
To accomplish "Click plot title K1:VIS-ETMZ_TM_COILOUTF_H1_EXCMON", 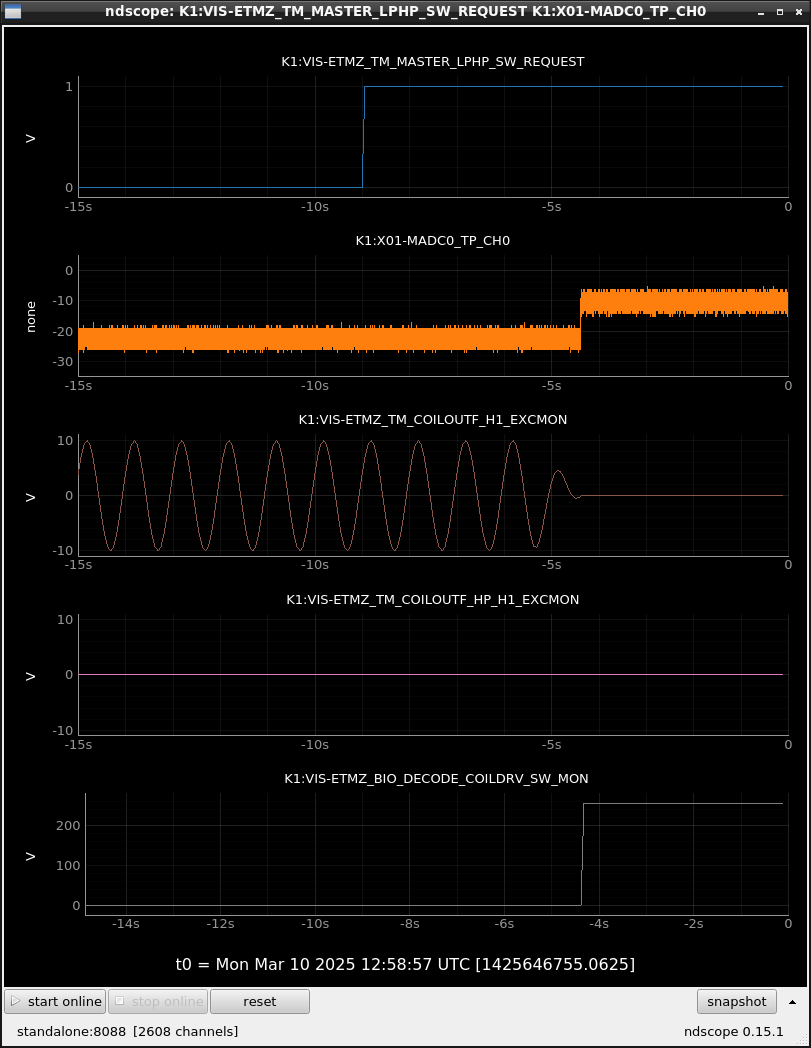I will tap(433, 420).
